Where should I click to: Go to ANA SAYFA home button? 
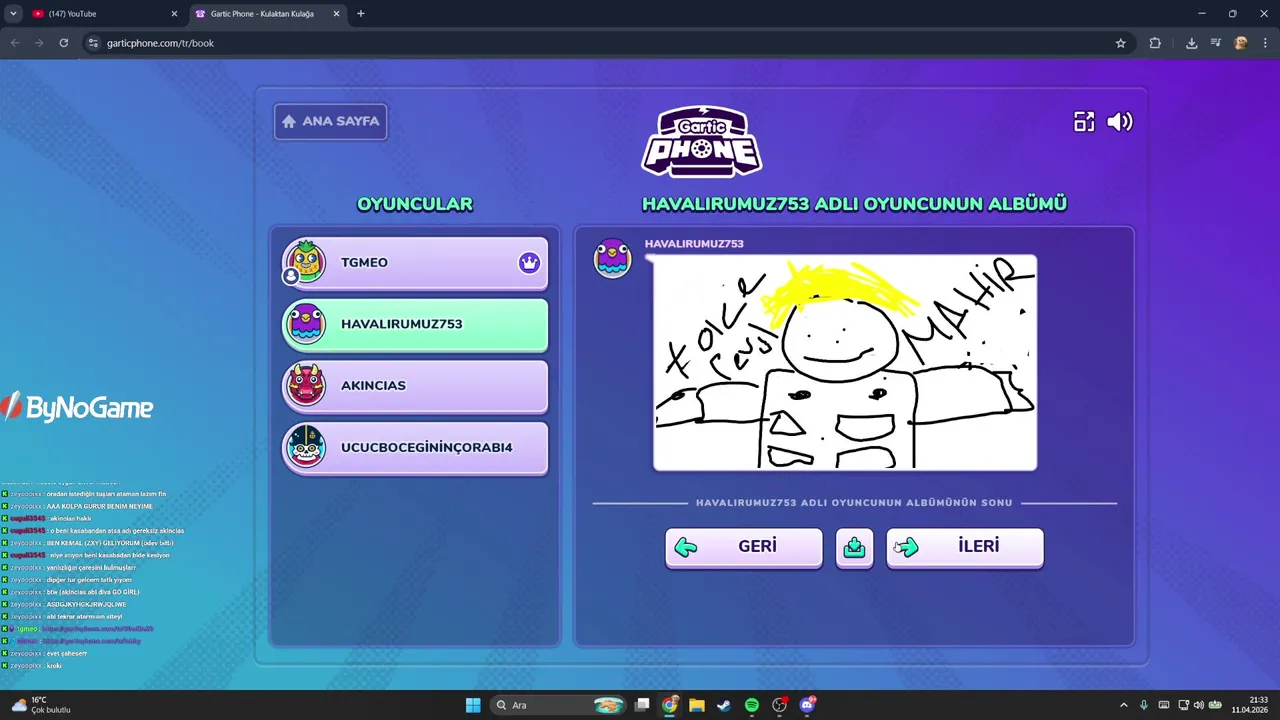[331, 121]
